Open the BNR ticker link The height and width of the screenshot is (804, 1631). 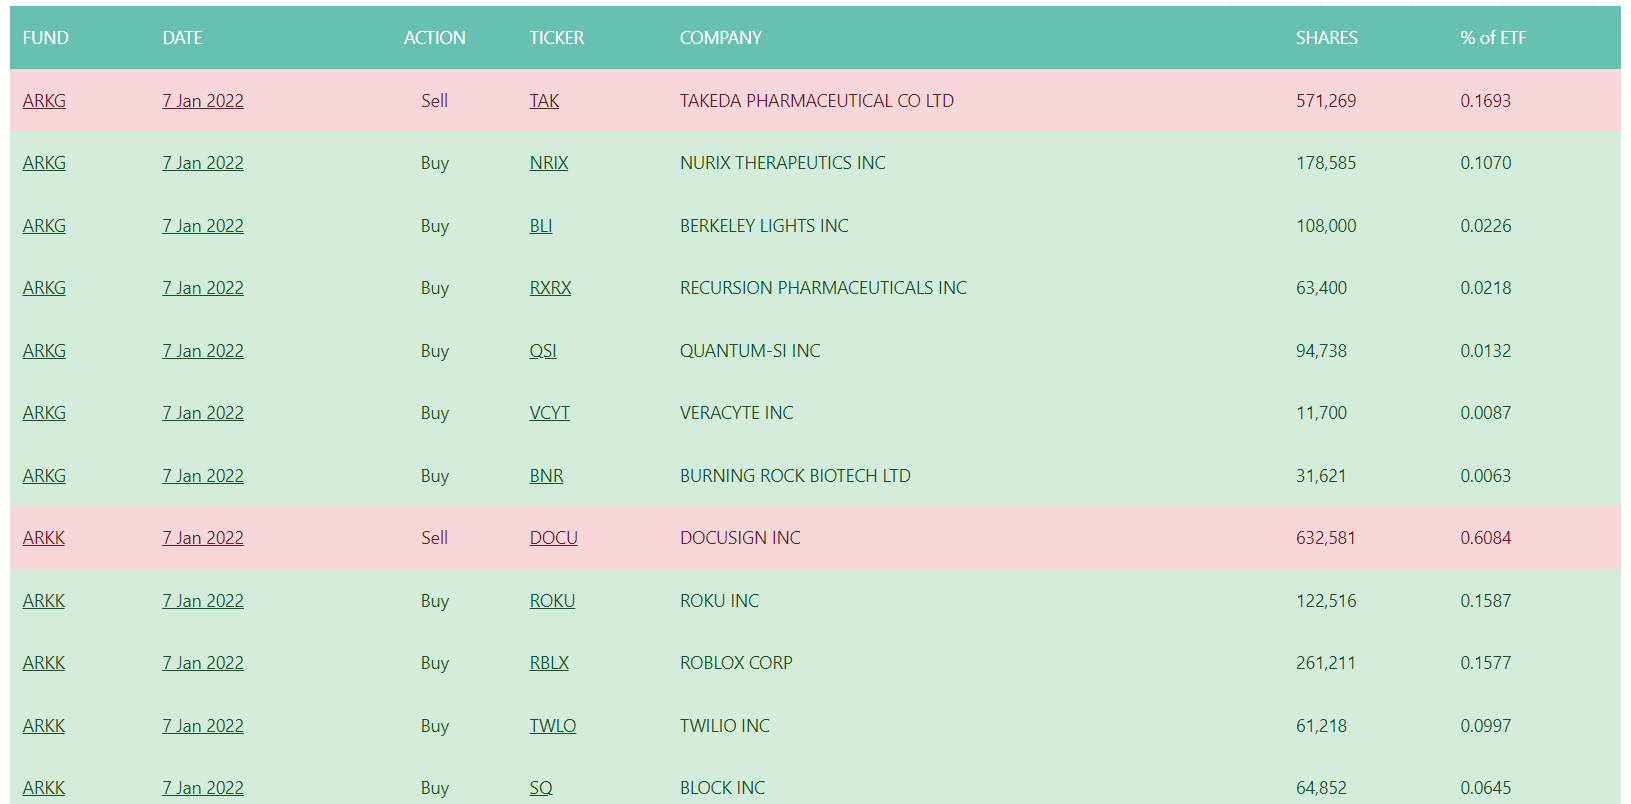click(546, 476)
